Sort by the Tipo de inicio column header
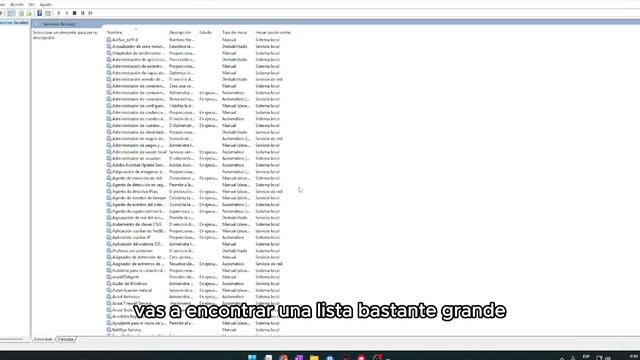 [x=235, y=32]
